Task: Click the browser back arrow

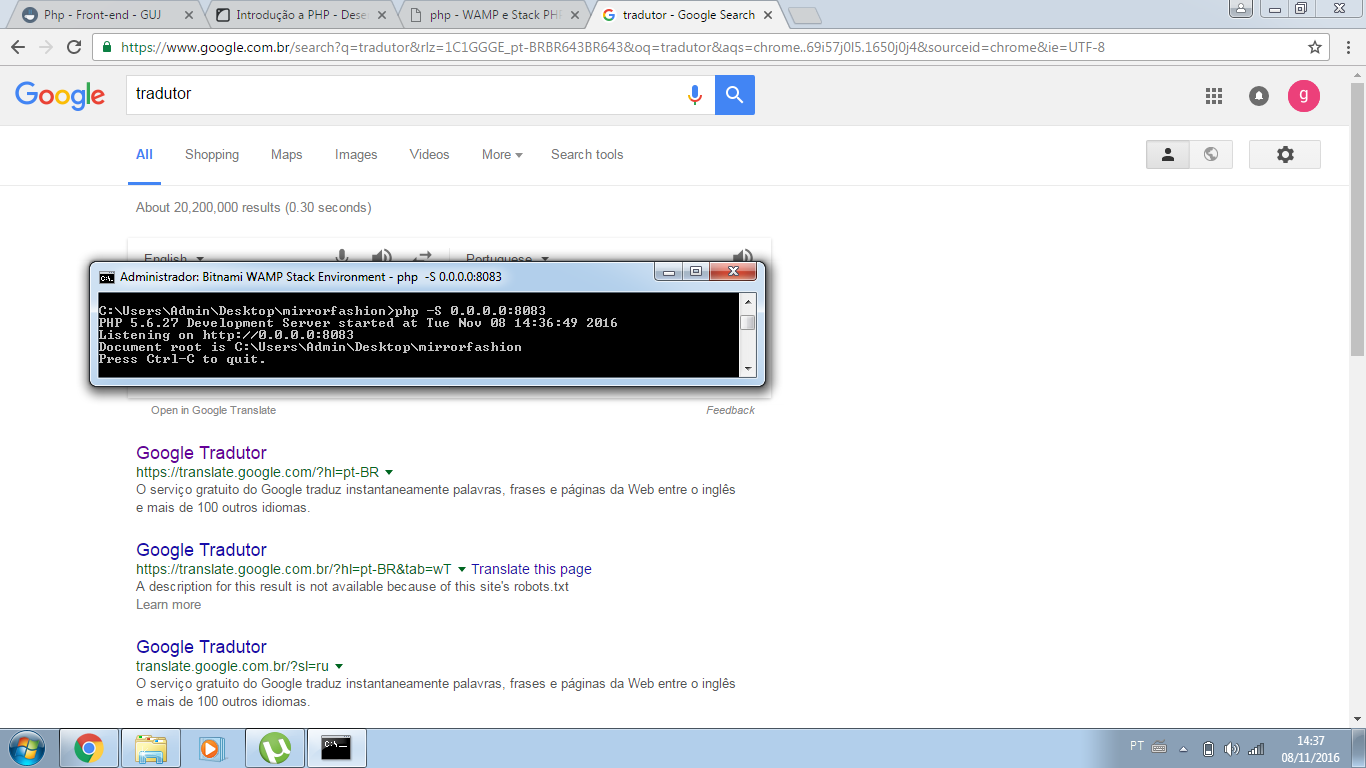Action: (18, 47)
